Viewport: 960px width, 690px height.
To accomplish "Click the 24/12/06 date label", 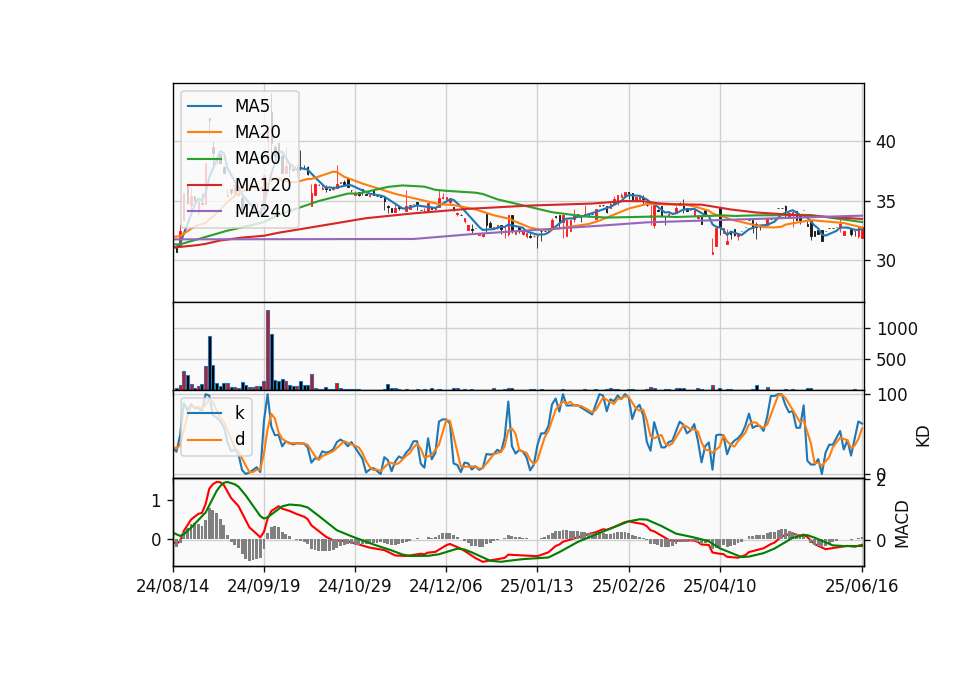I will click(x=446, y=586).
